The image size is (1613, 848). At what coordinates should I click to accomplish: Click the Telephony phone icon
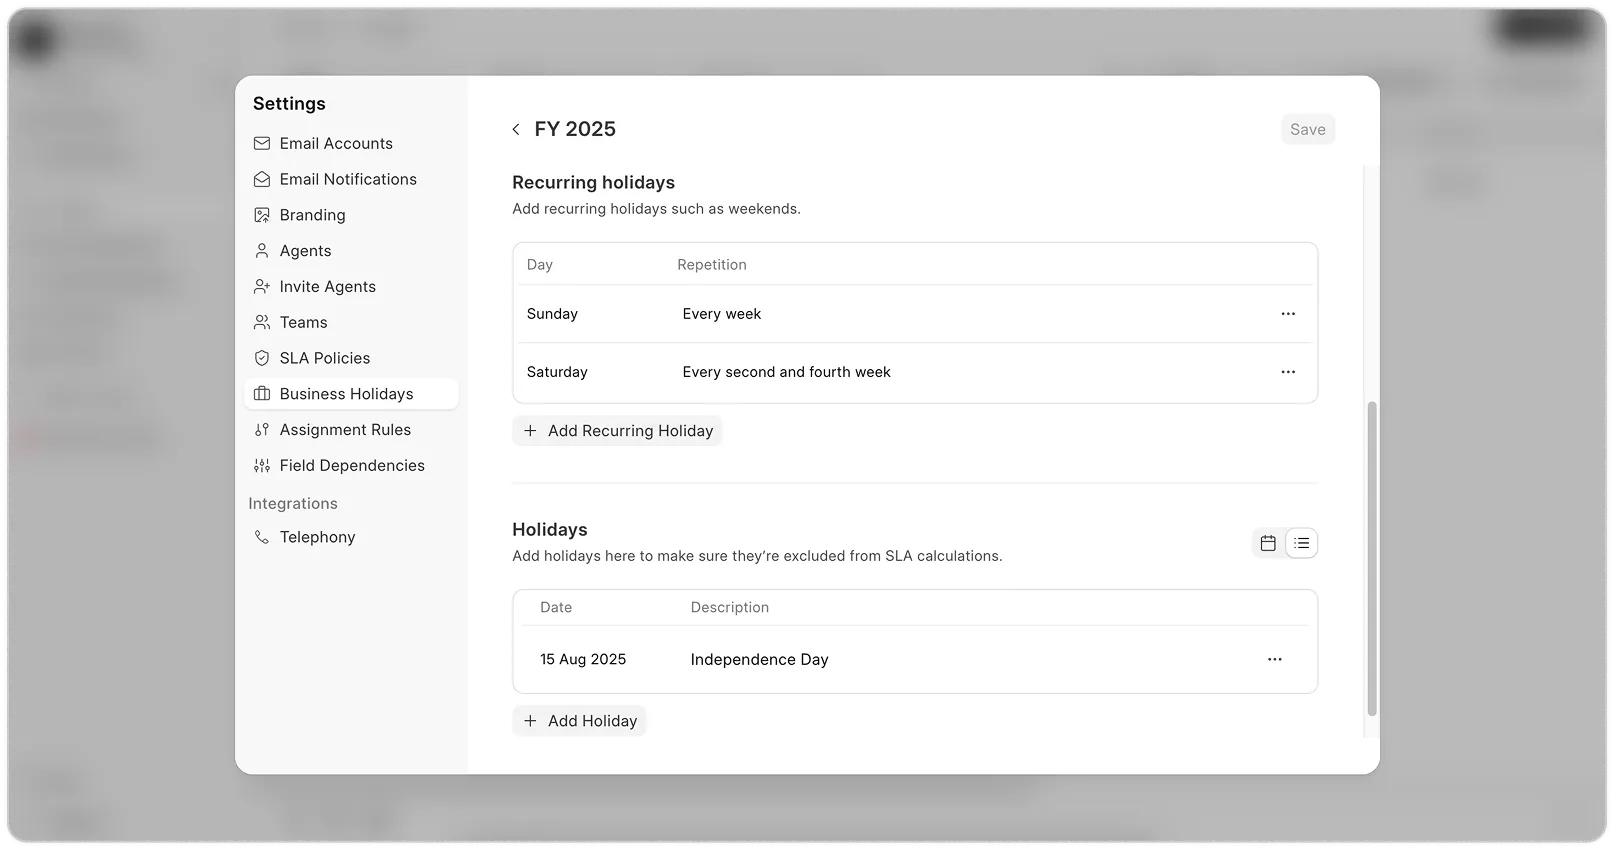tap(262, 537)
